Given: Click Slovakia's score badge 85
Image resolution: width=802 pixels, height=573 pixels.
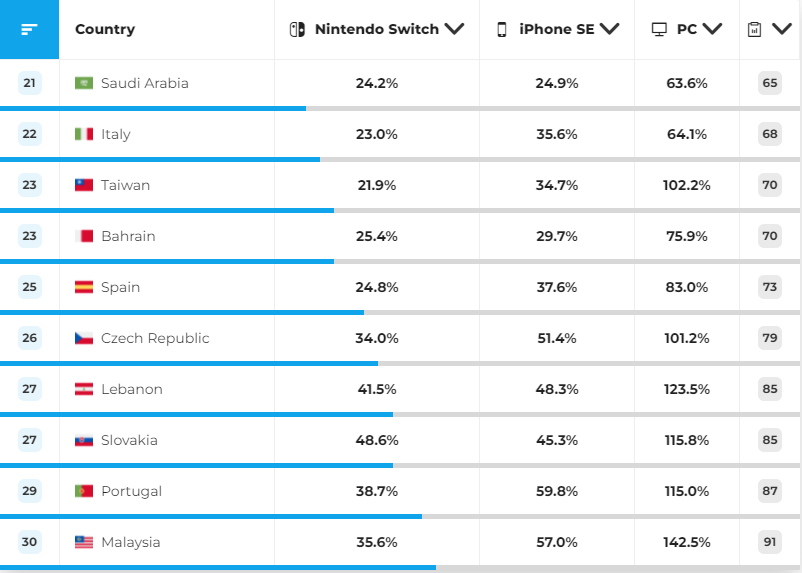Looking at the screenshot, I should pos(769,440).
